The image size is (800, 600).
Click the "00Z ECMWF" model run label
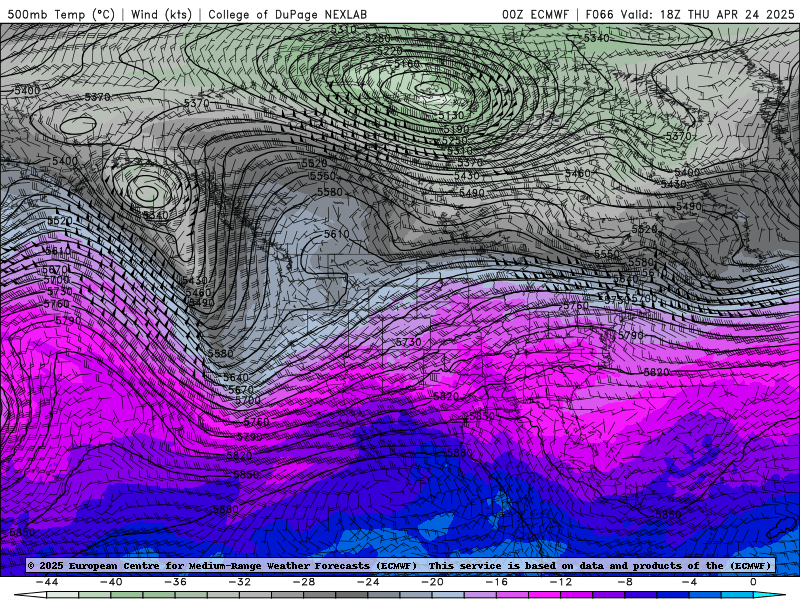[x=535, y=14]
